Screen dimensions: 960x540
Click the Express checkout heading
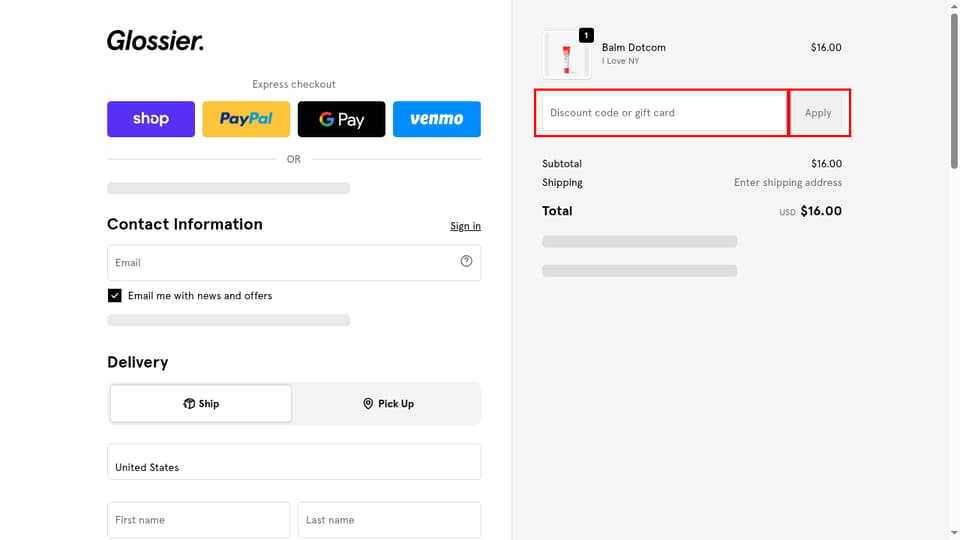[x=294, y=84]
